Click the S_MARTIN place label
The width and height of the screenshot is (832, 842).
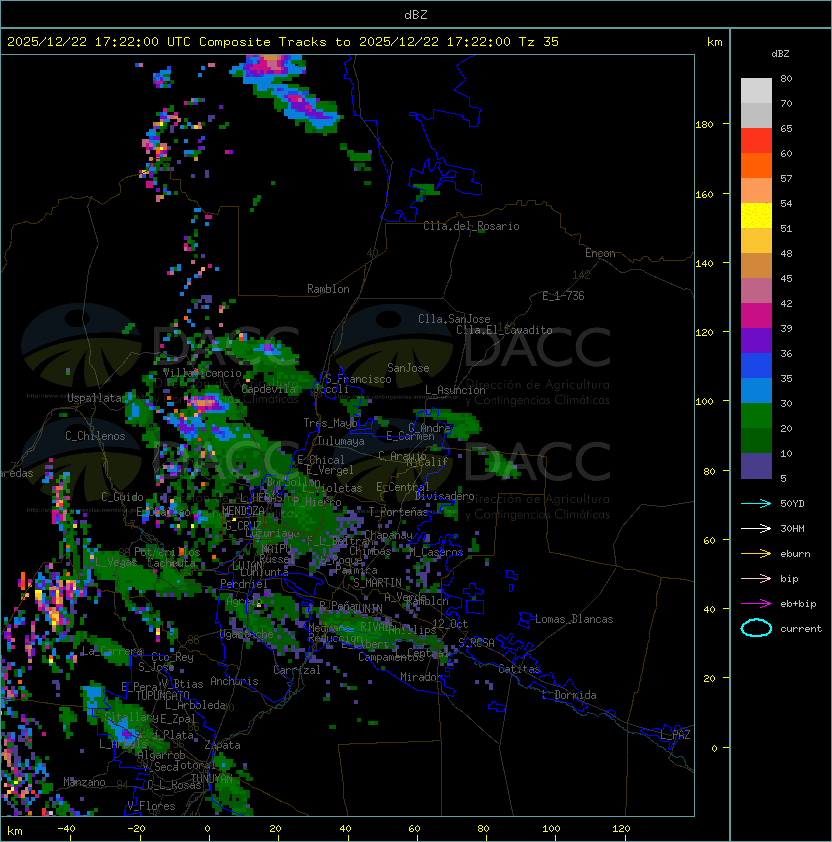(377, 583)
